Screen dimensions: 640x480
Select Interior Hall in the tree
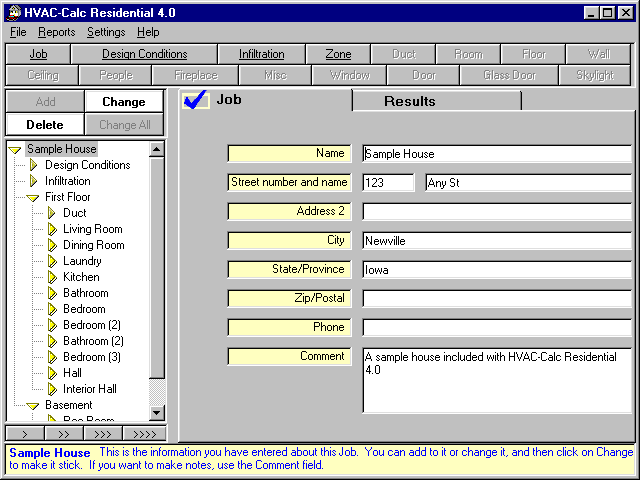tap(90, 389)
